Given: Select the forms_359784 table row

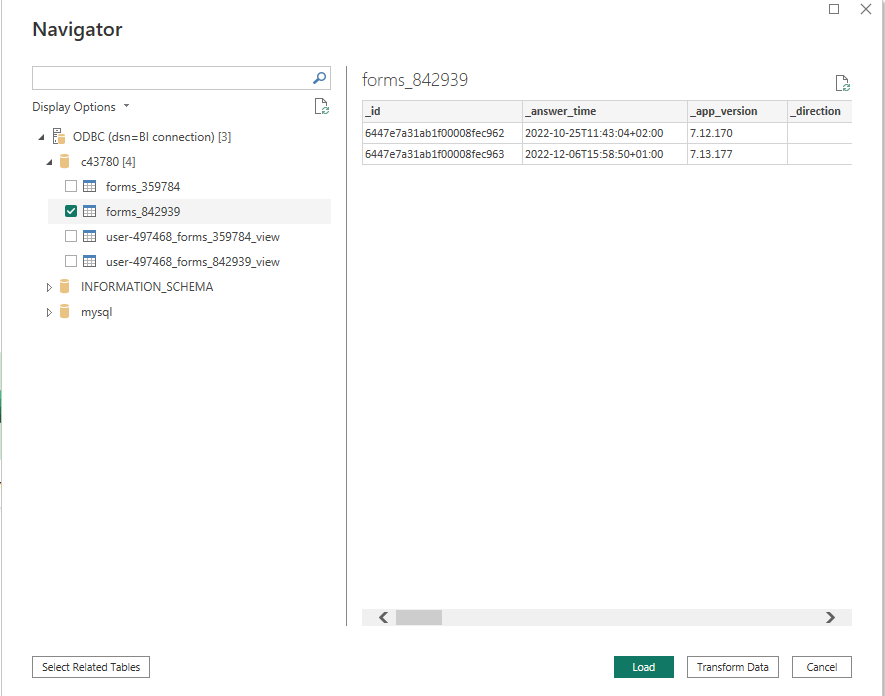Looking at the screenshot, I should 189,186.
